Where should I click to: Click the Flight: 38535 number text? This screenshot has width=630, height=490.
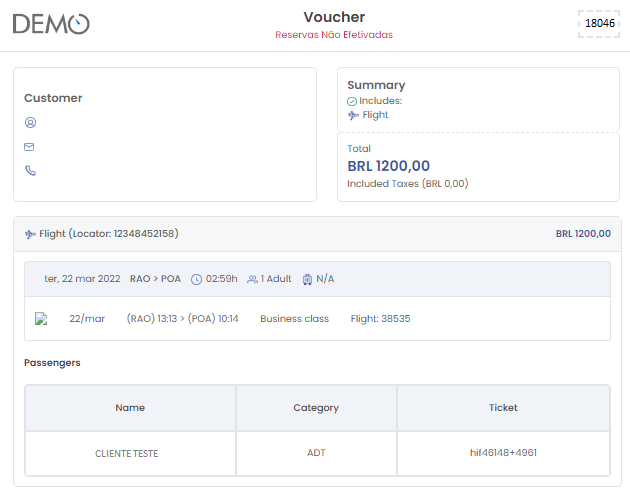380,319
